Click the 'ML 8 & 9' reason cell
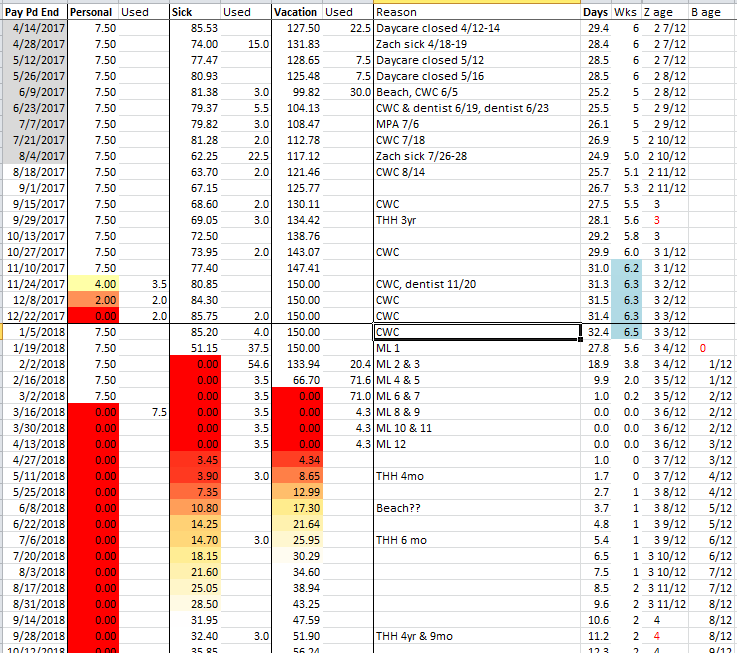Image resolution: width=737 pixels, height=653 pixels. 477,412
